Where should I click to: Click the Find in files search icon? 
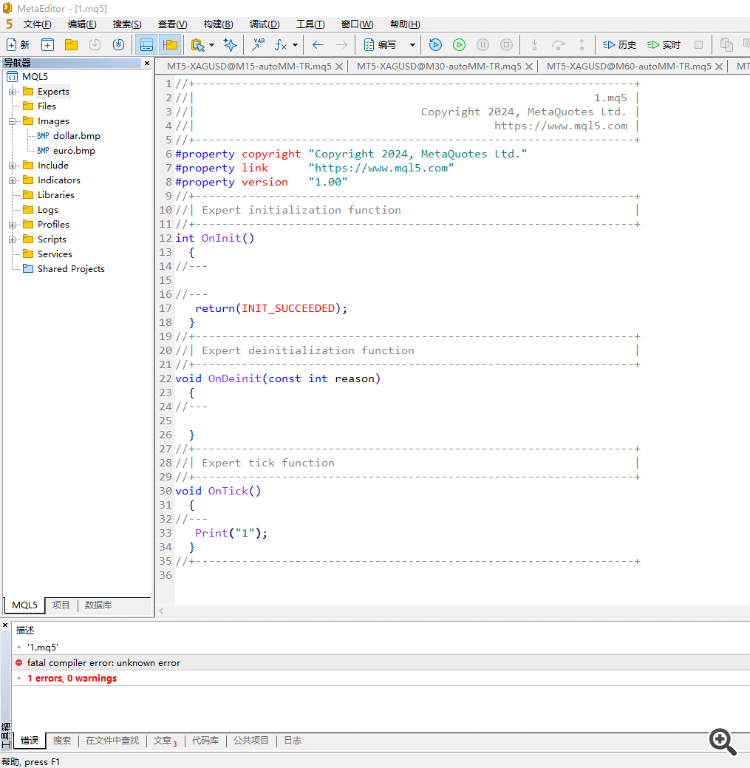(197, 45)
